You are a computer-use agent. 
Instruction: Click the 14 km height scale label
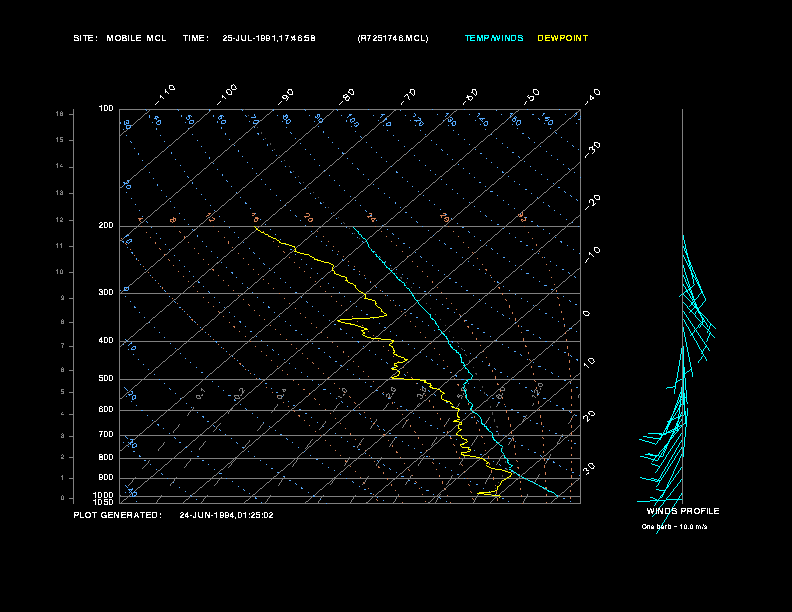pyautogui.click(x=60, y=166)
